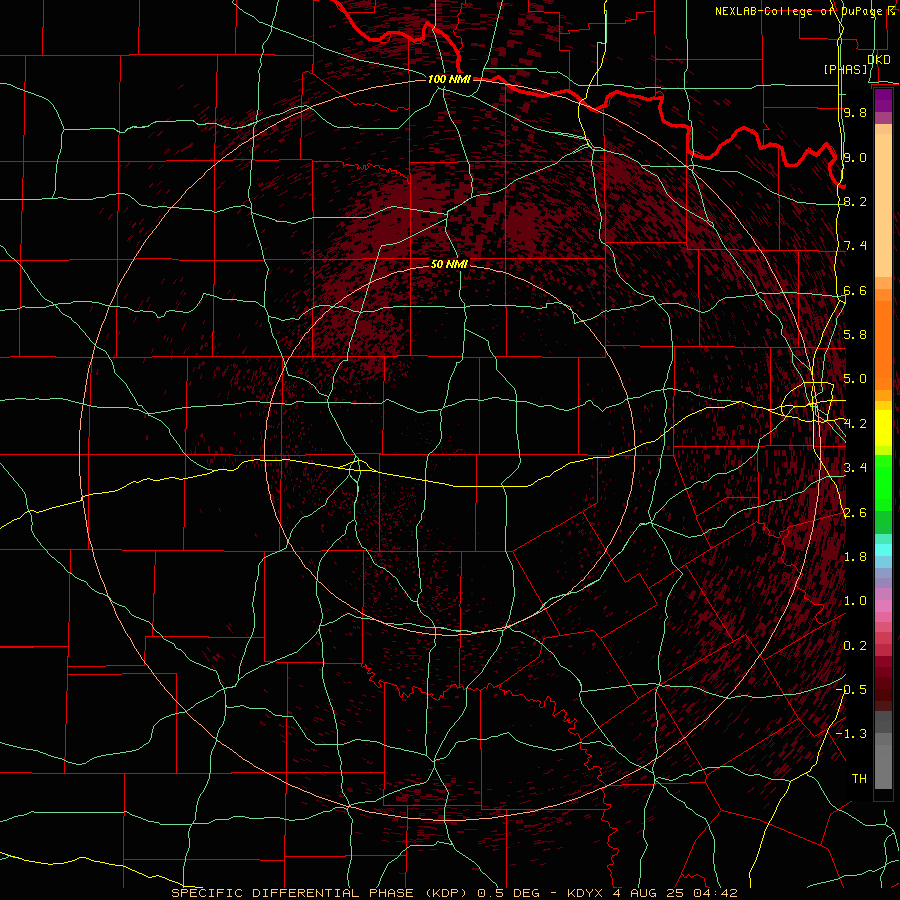Click the Specific Differential Phase caption
Image resolution: width=900 pixels, height=900 pixels.
454,893
